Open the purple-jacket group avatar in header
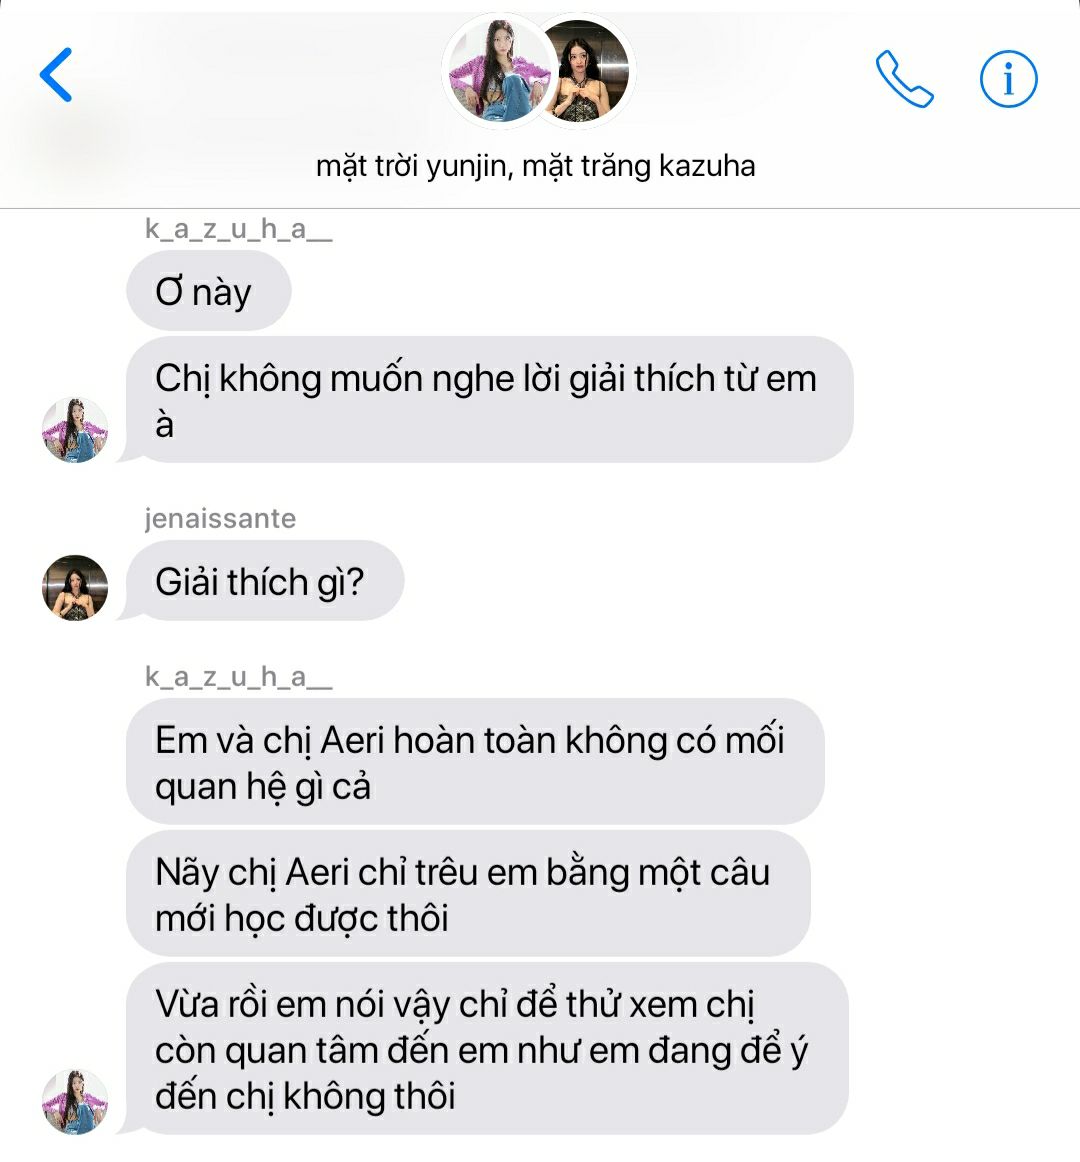Image resolution: width=1080 pixels, height=1162 pixels. pyautogui.click(x=500, y=70)
